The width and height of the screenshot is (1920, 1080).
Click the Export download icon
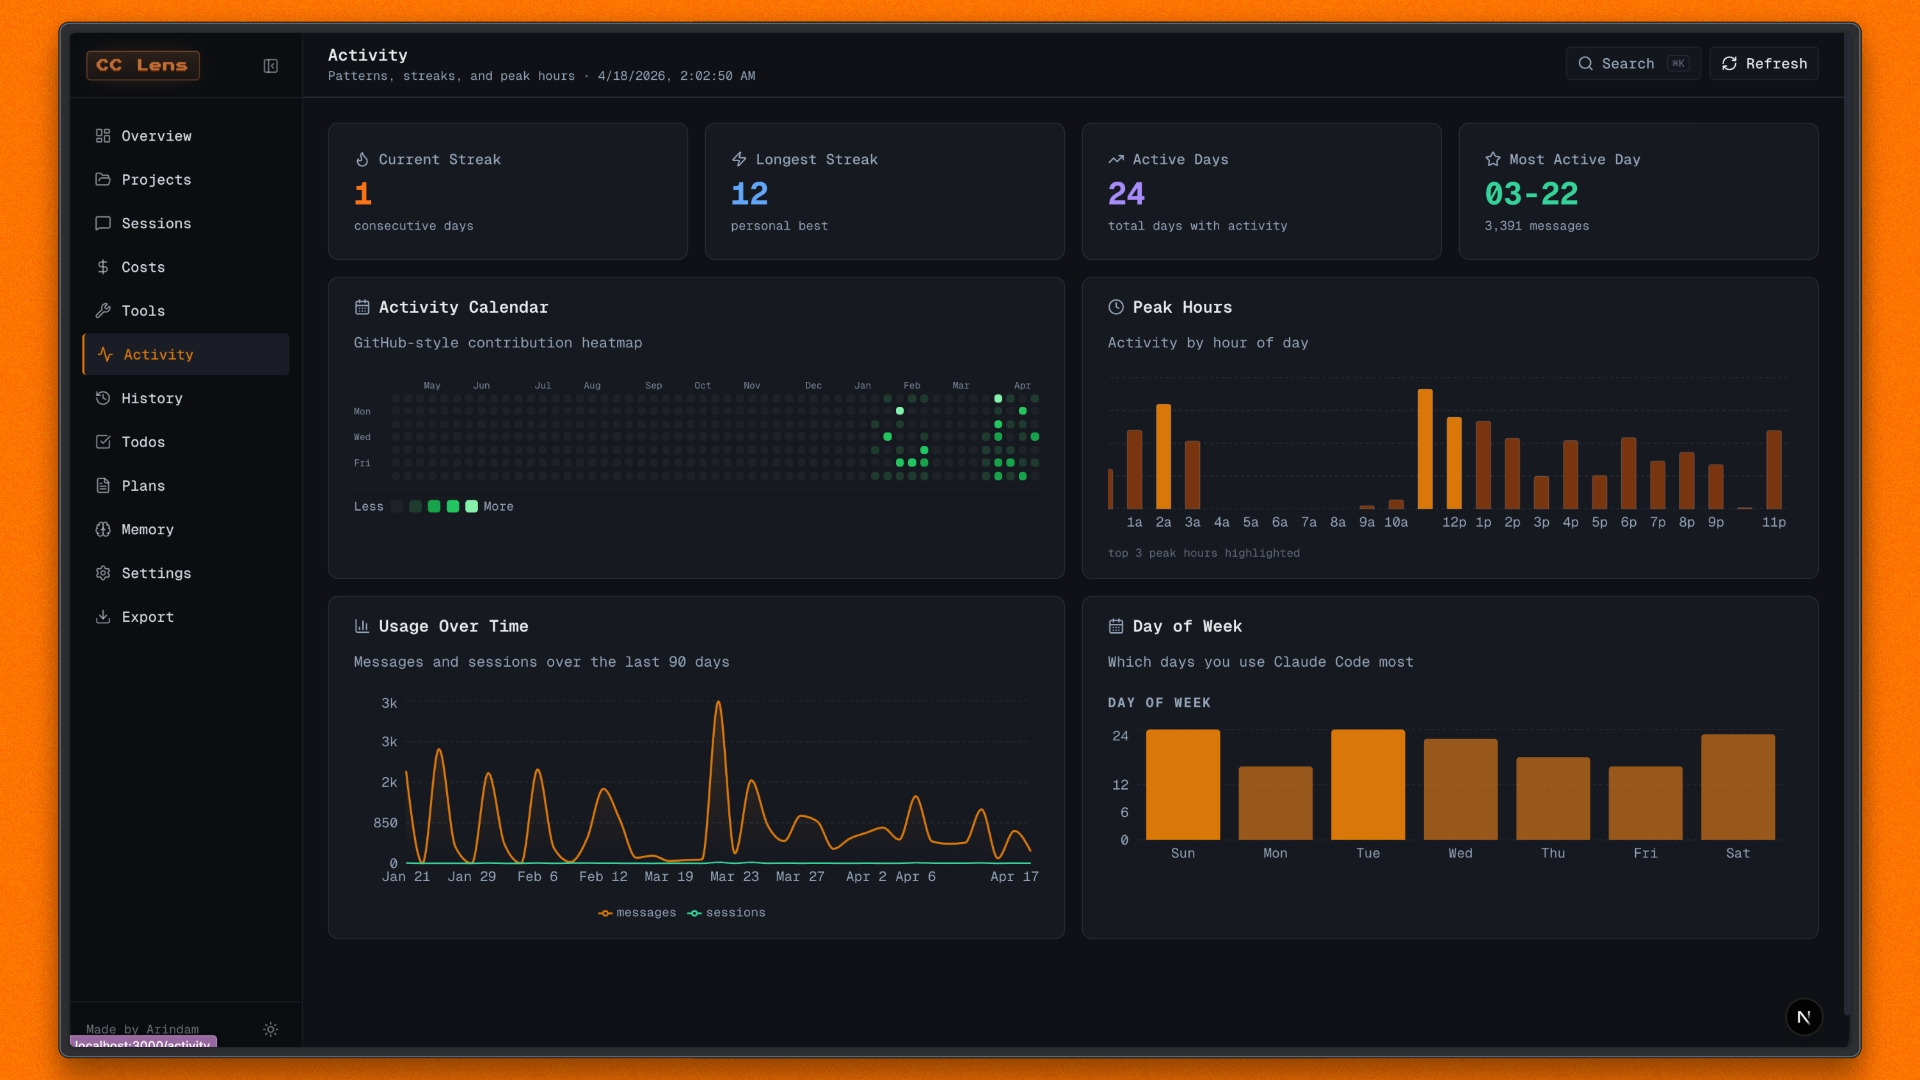pyautogui.click(x=103, y=617)
